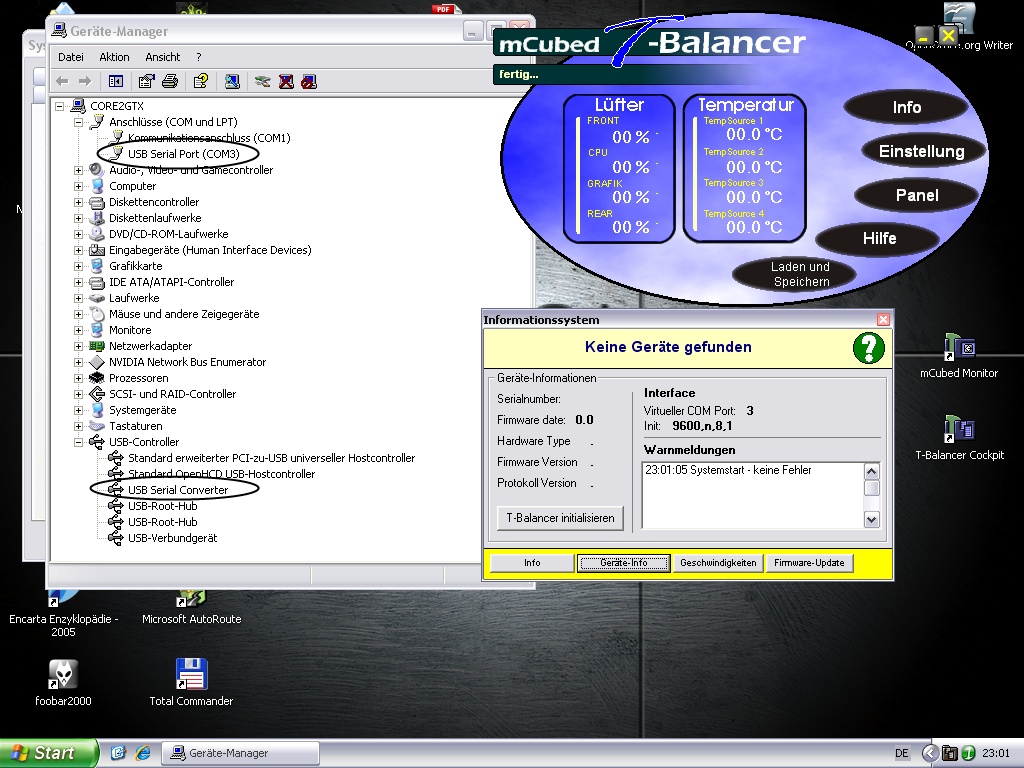Screen dimensions: 1024x768
Task: Select the USB Serial Port (COM3) device
Action: 184,154
